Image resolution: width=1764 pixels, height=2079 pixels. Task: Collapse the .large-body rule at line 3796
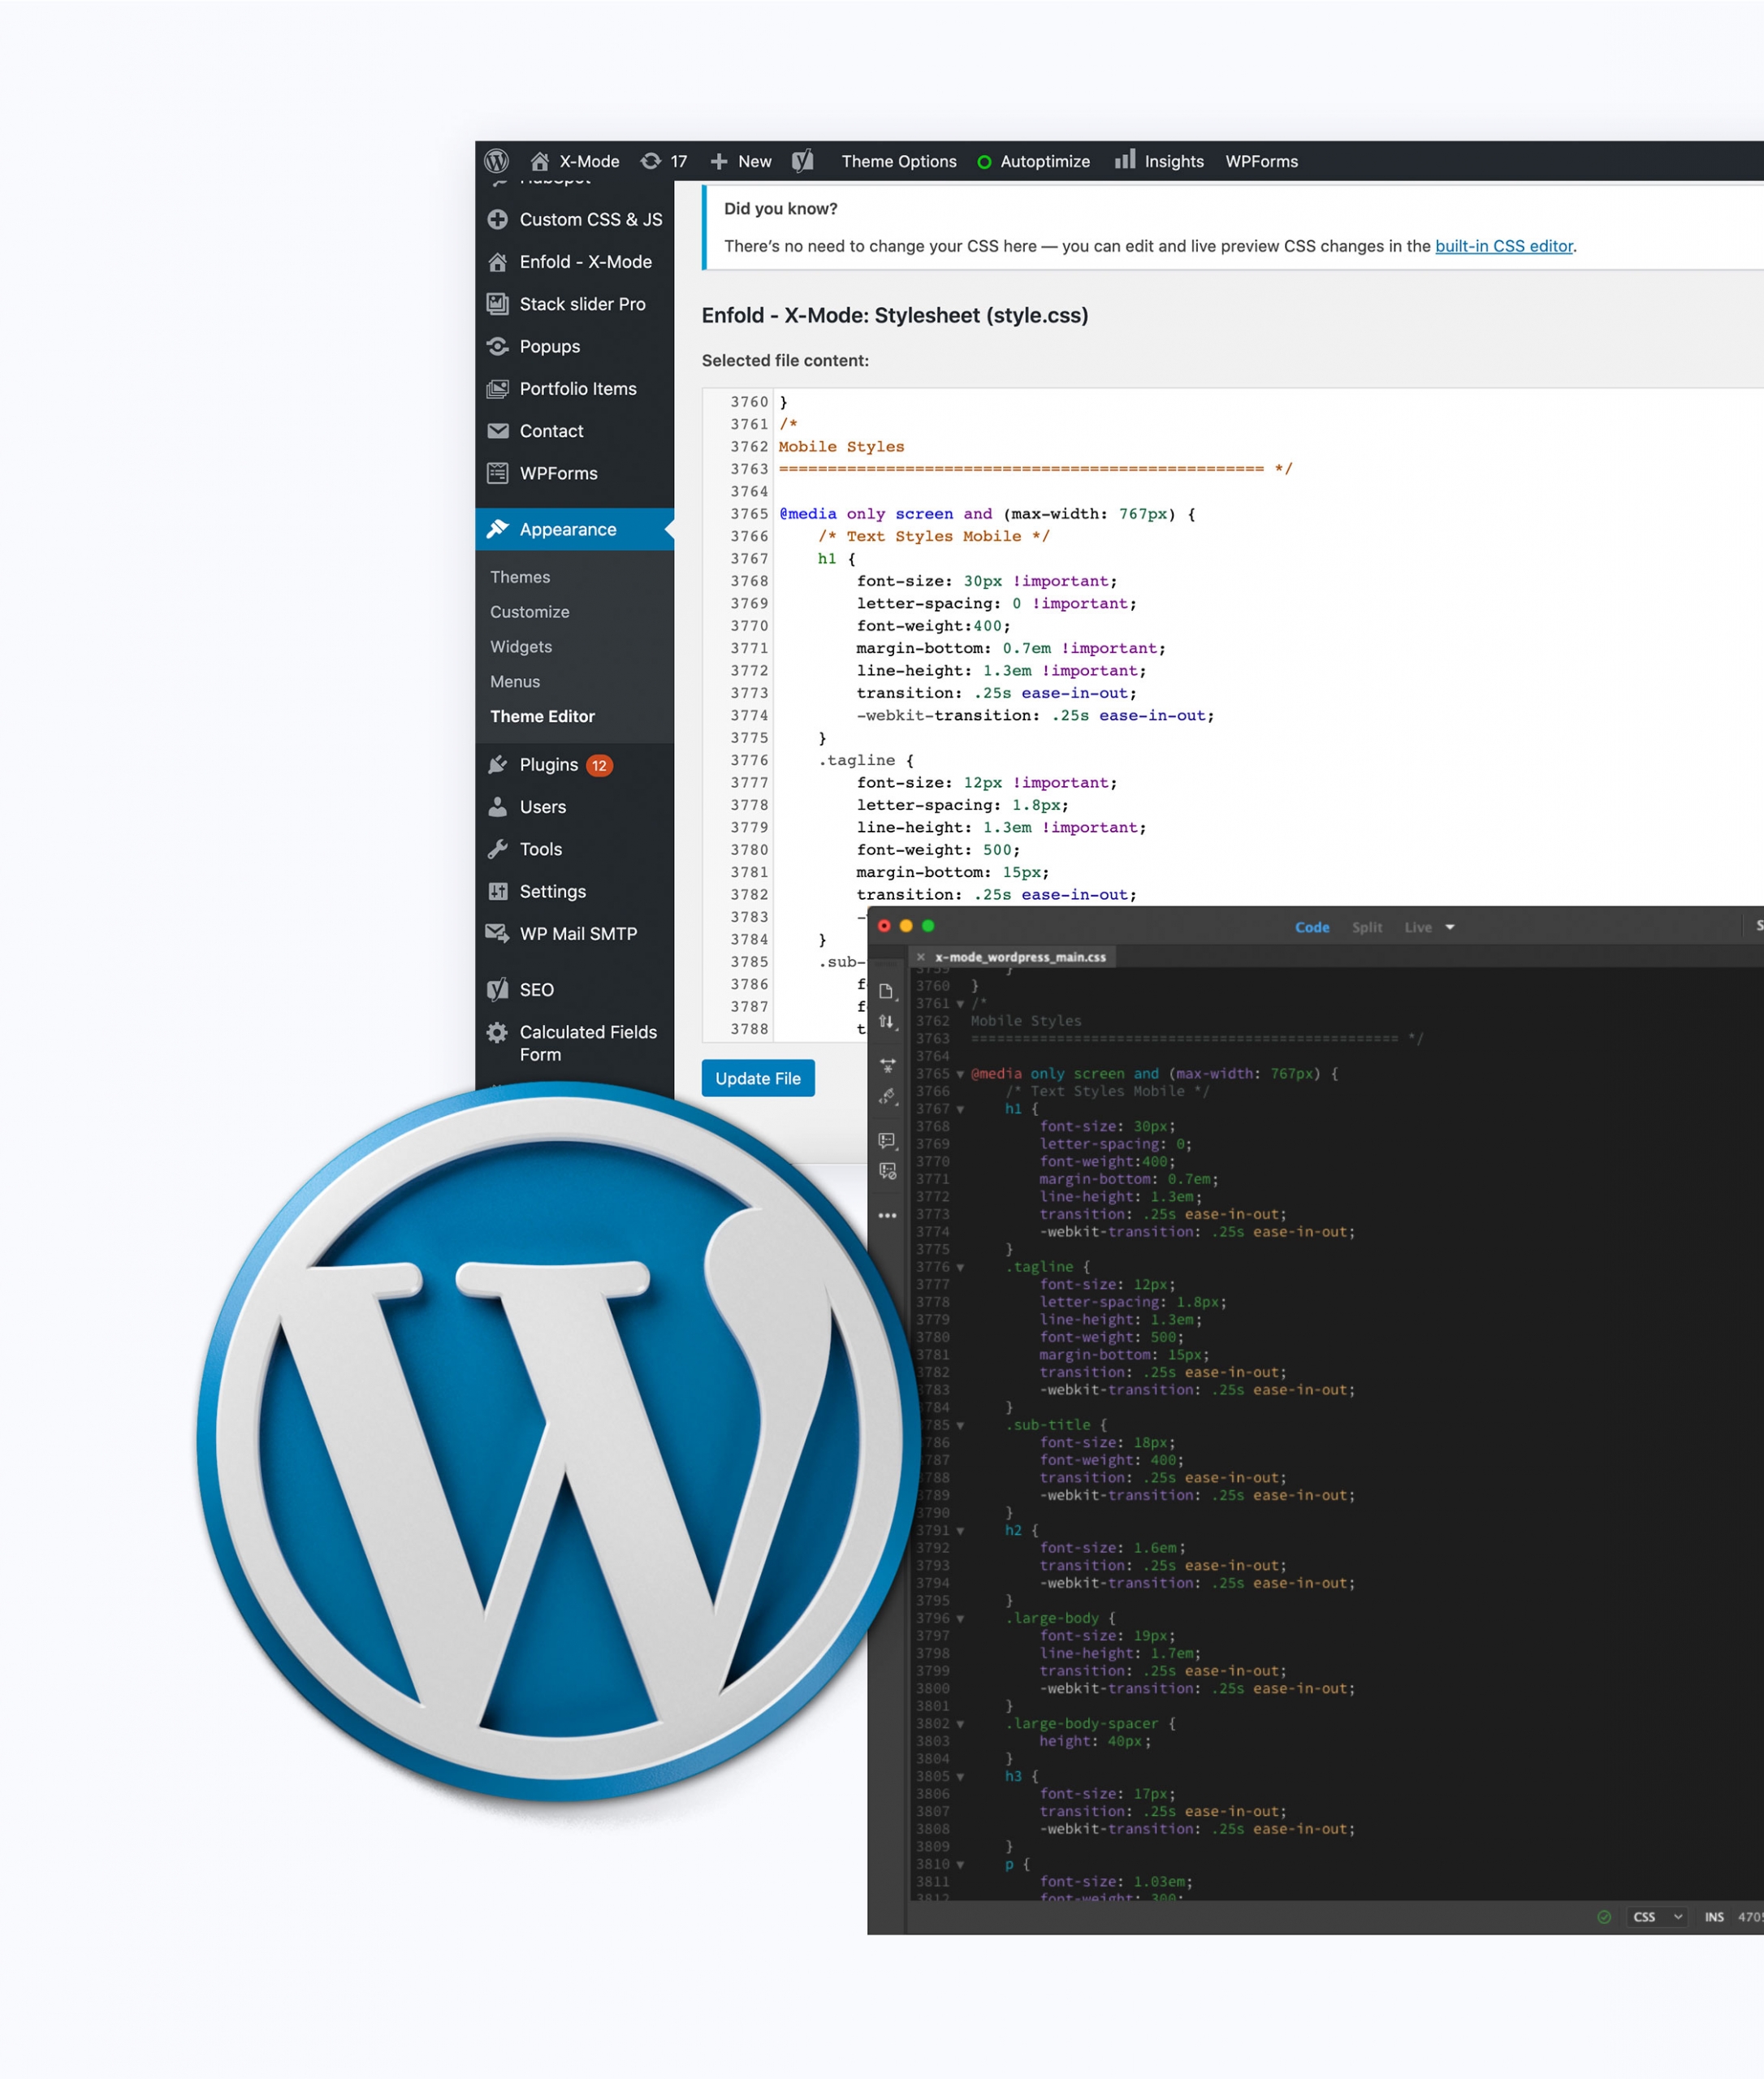pyautogui.click(x=960, y=1618)
